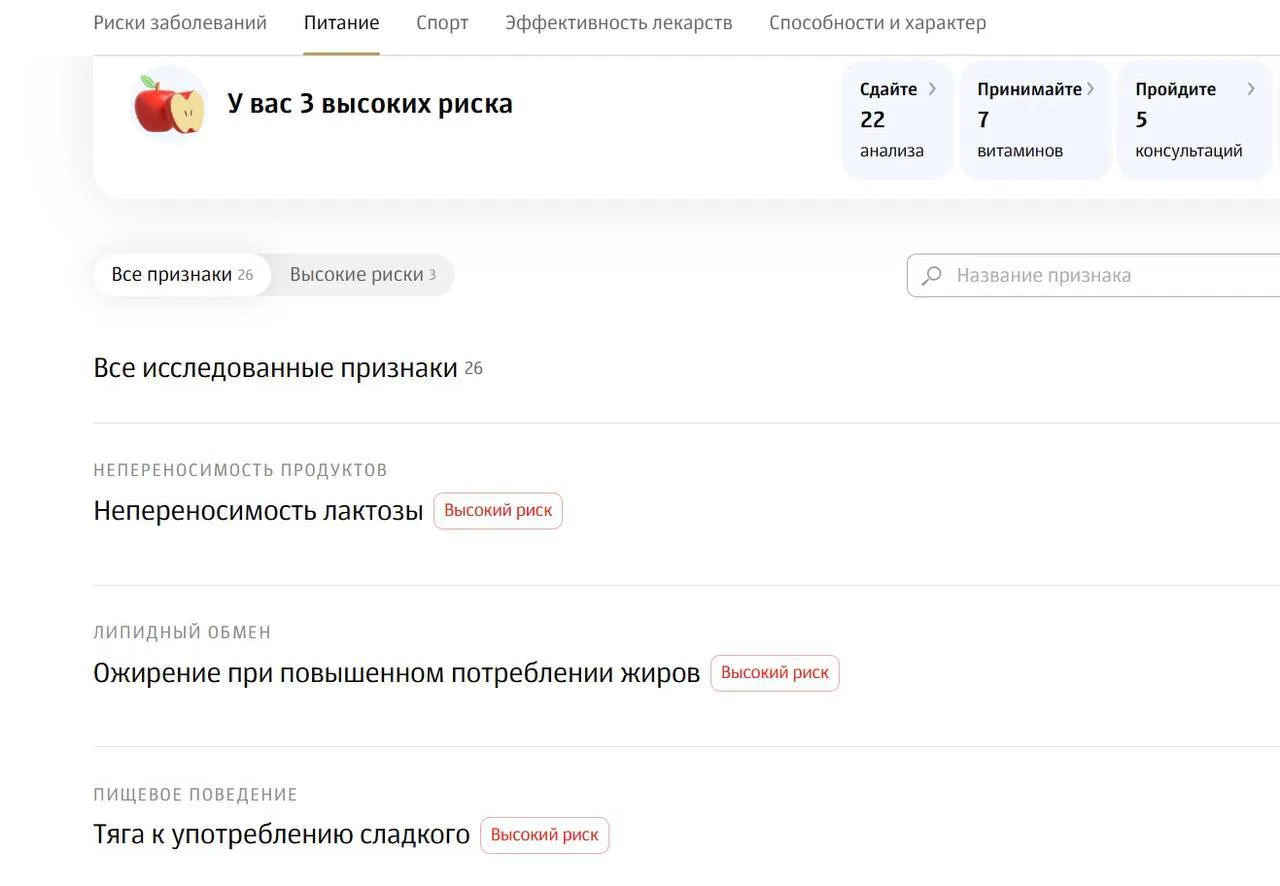Click "Высокий риск" badge beside sweets craving
The width and height of the screenshot is (1280, 886).
pos(545,835)
